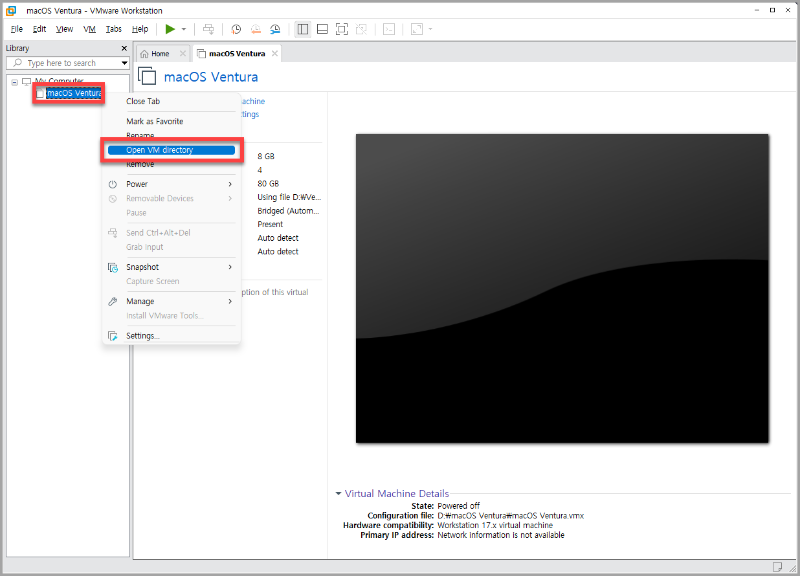Viewport: 800px width, 576px height.
Task: Click the green Power On play button
Action: point(170,29)
